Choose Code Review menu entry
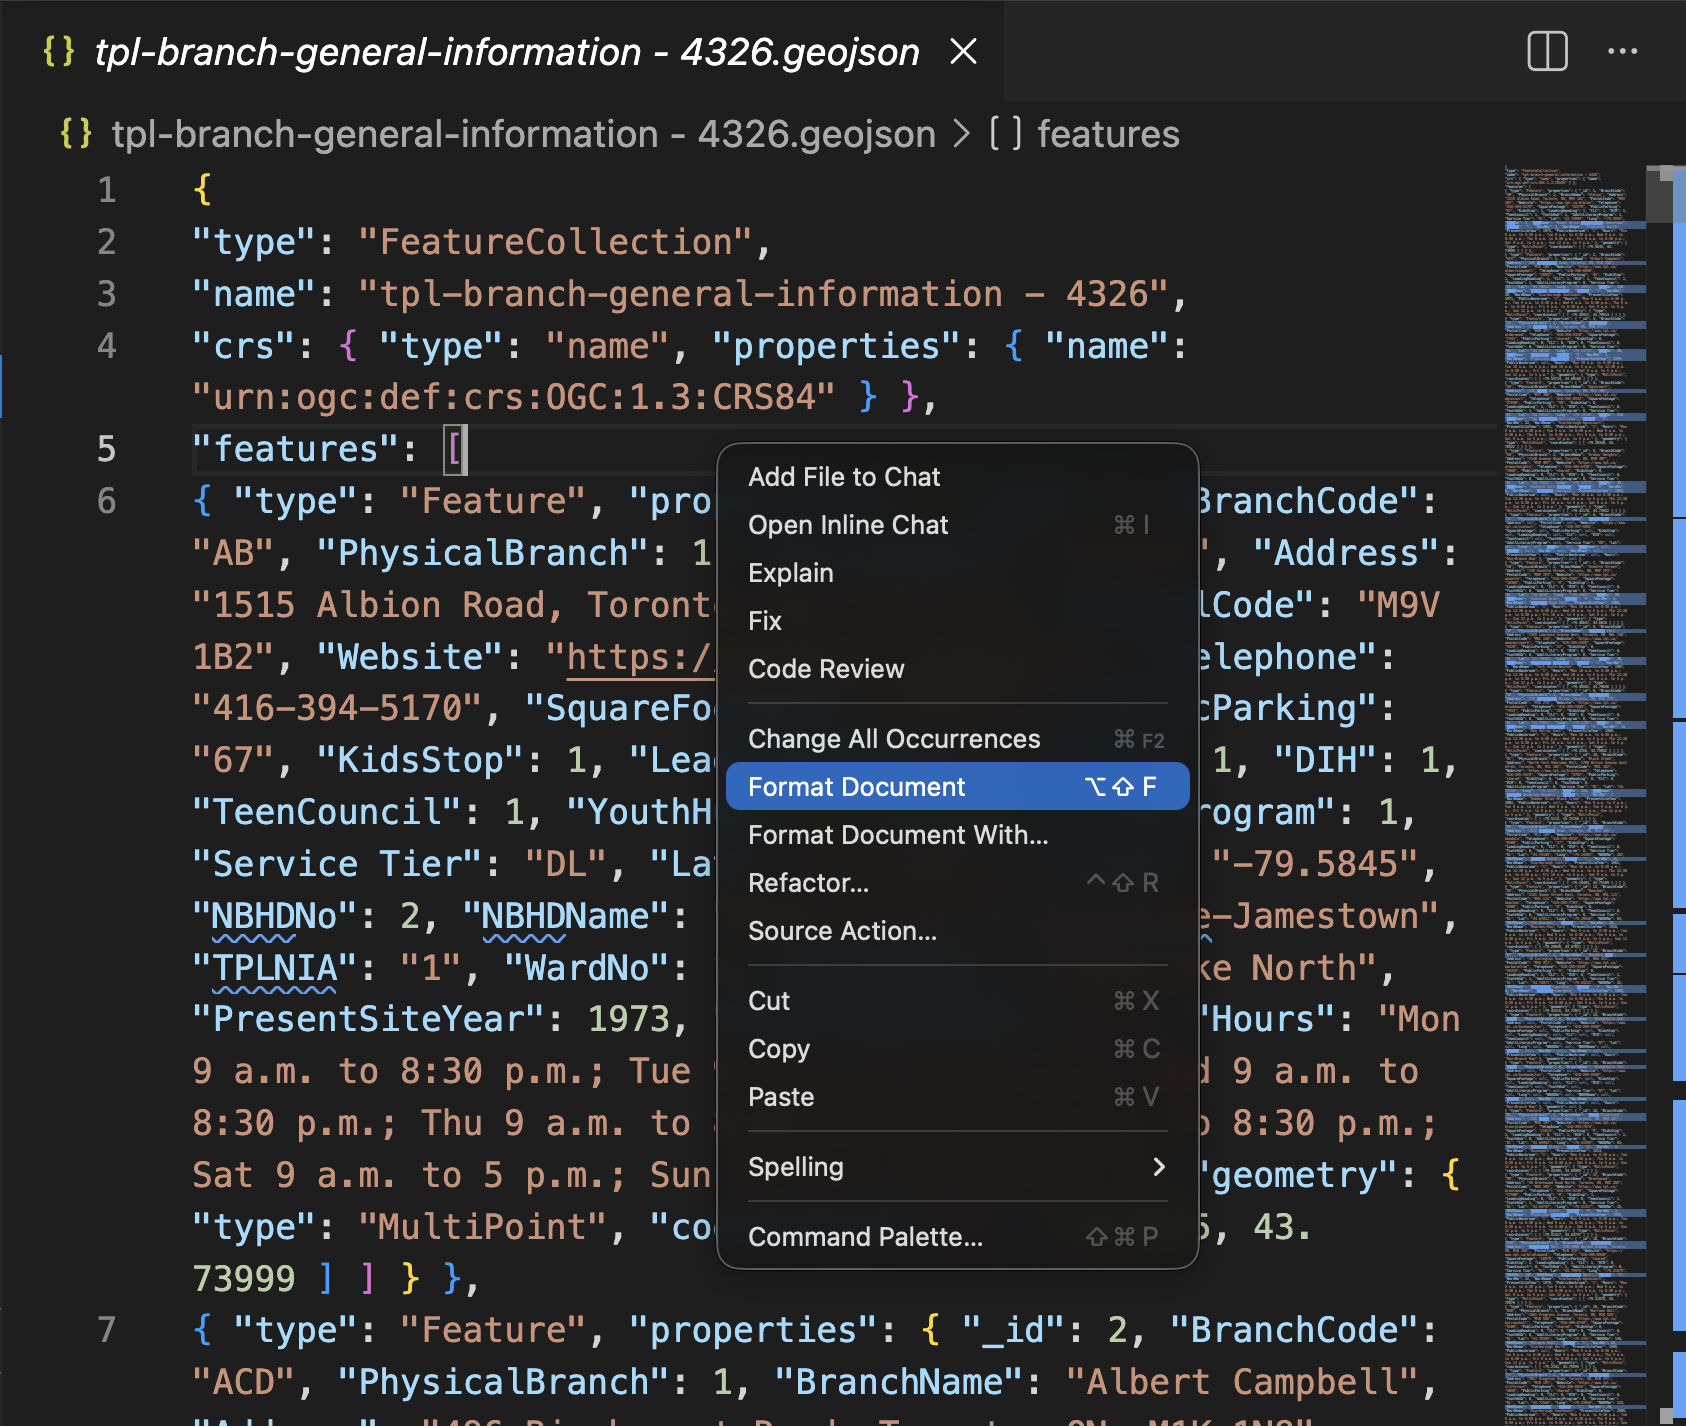Viewport: 1686px width, 1426px height. pos(957,669)
